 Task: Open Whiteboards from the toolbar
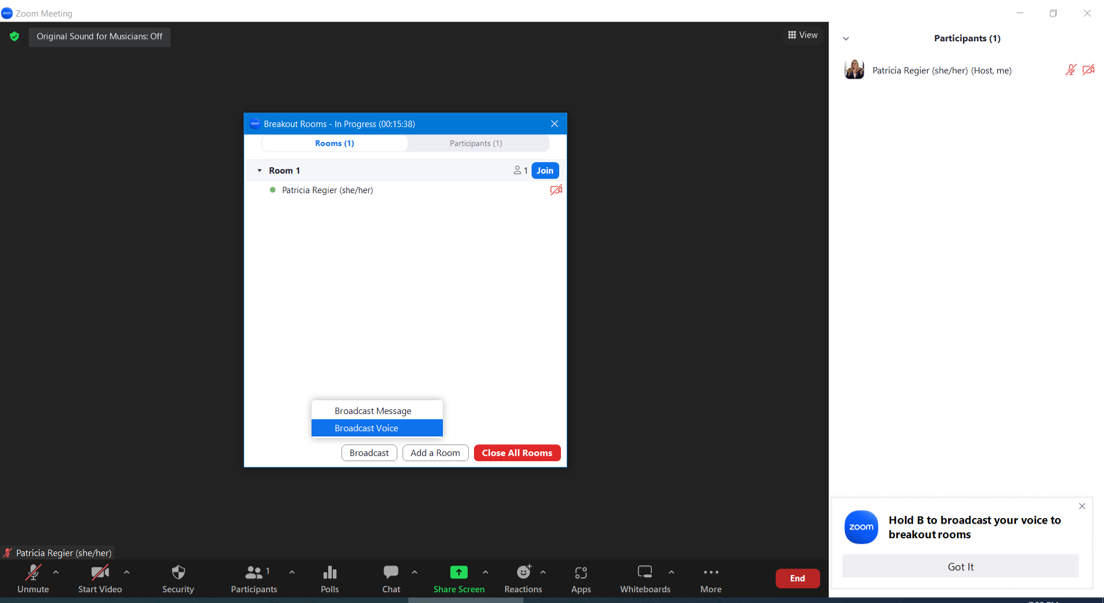pyautogui.click(x=645, y=578)
